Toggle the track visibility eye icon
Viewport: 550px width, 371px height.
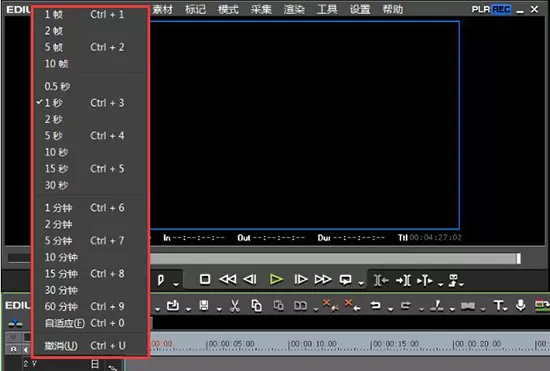click(x=13, y=337)
